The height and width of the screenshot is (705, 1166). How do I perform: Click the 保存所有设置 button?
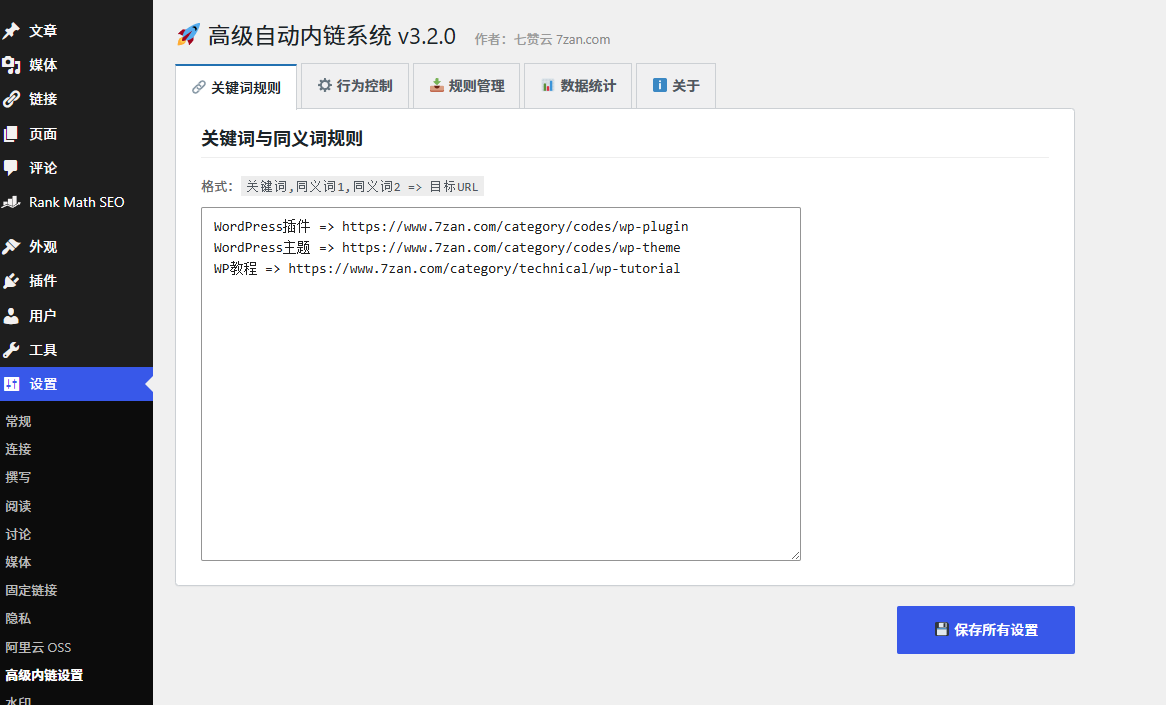(x=985, y=630)
